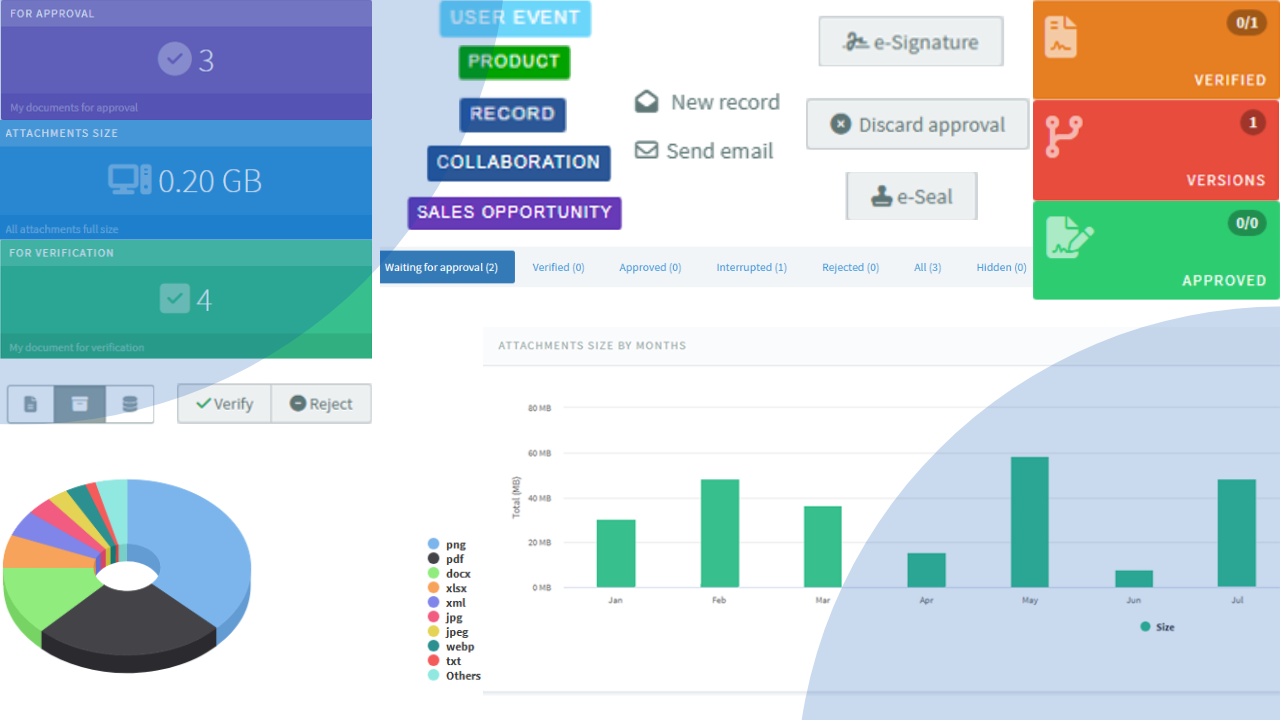Click the signed document icon on Approved card

coord(1069,236)
